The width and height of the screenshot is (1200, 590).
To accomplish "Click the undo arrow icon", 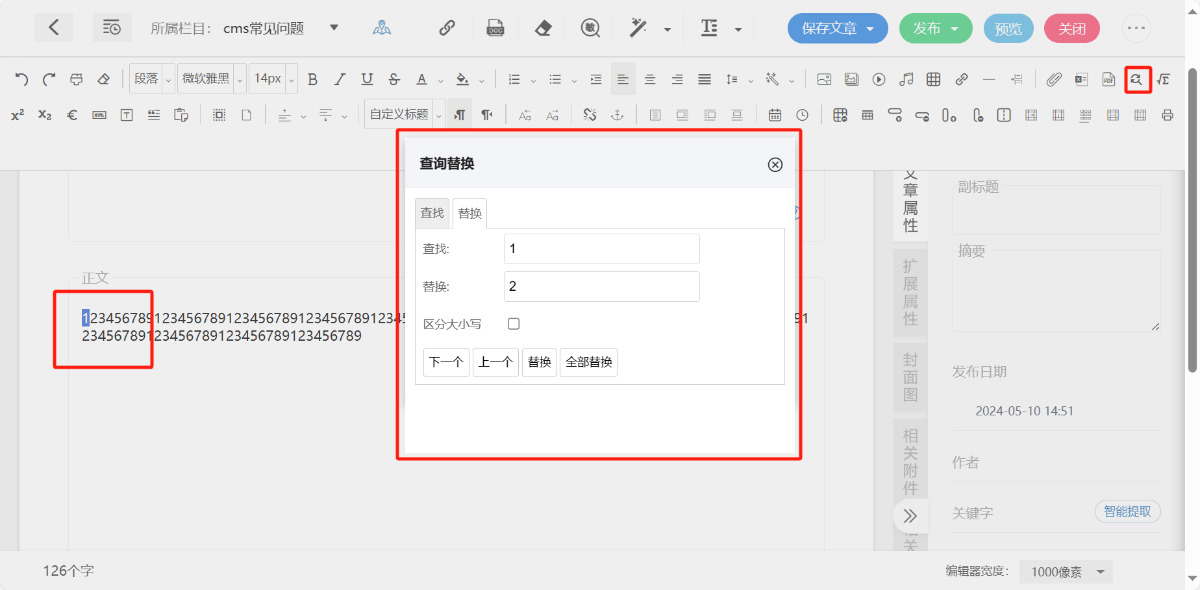I will (21, 79).
